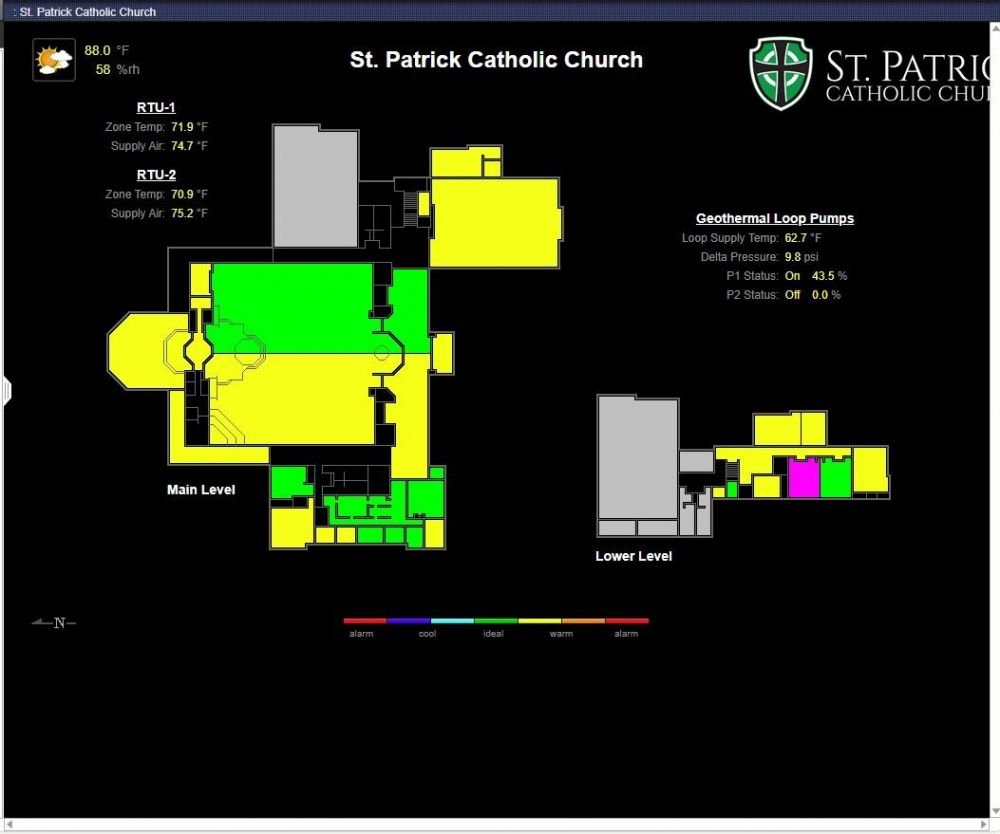1000x834 pixels.
Task: Click the green 'ideal' legend swatch
Action: coord(495,621)
